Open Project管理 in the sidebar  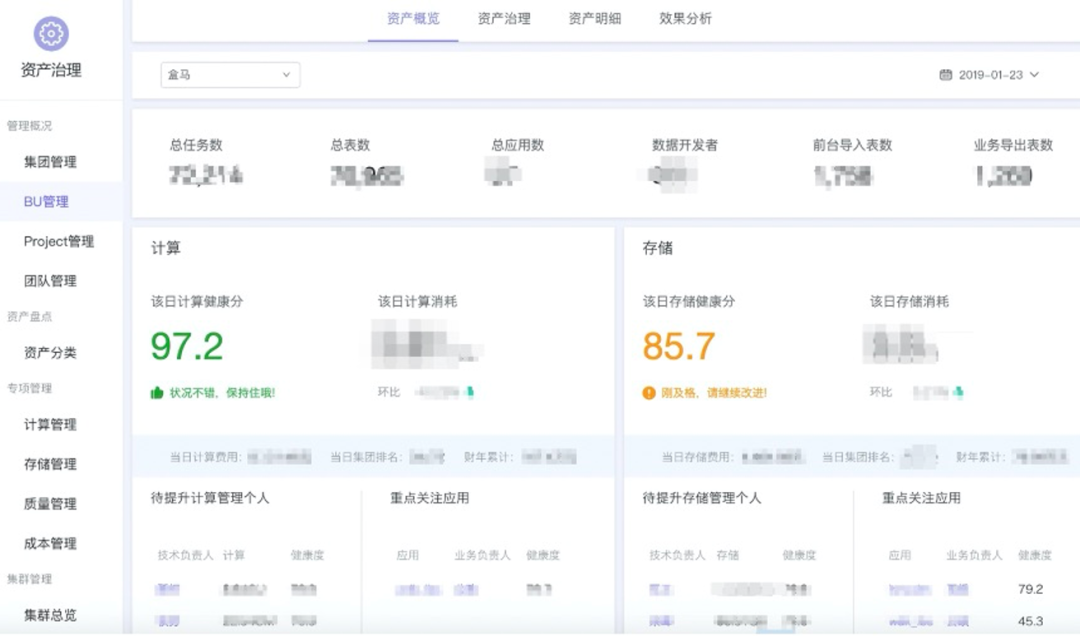59,241
